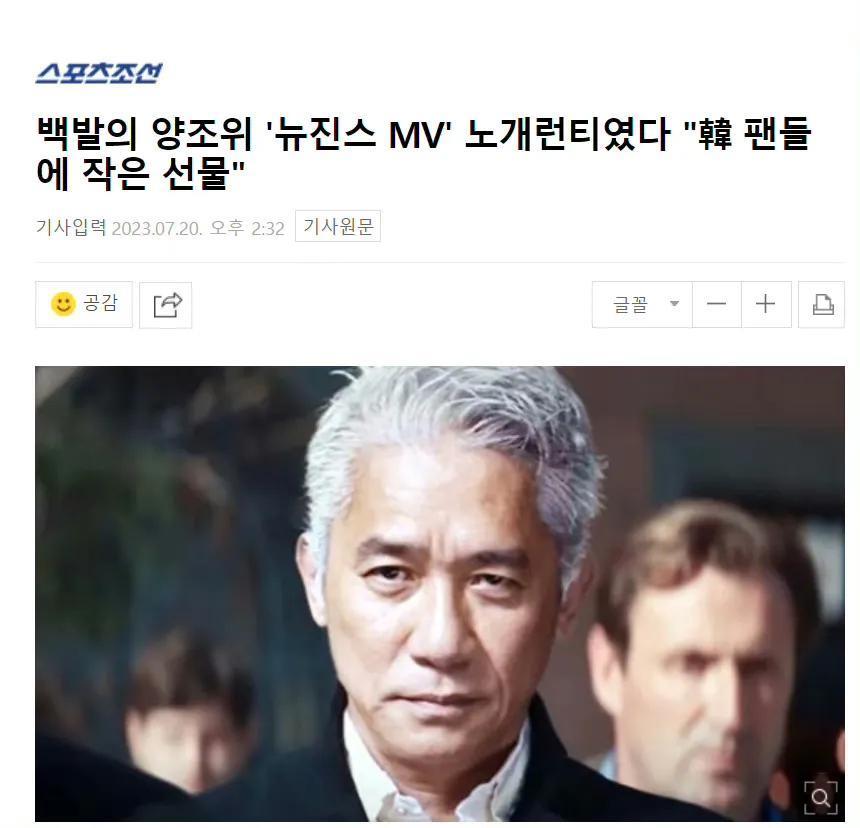This screenshot has height=828, width=860.
Task: Expand the 글꼴 font dropdown
Action: pyautogui.click(x=642, y=304)
